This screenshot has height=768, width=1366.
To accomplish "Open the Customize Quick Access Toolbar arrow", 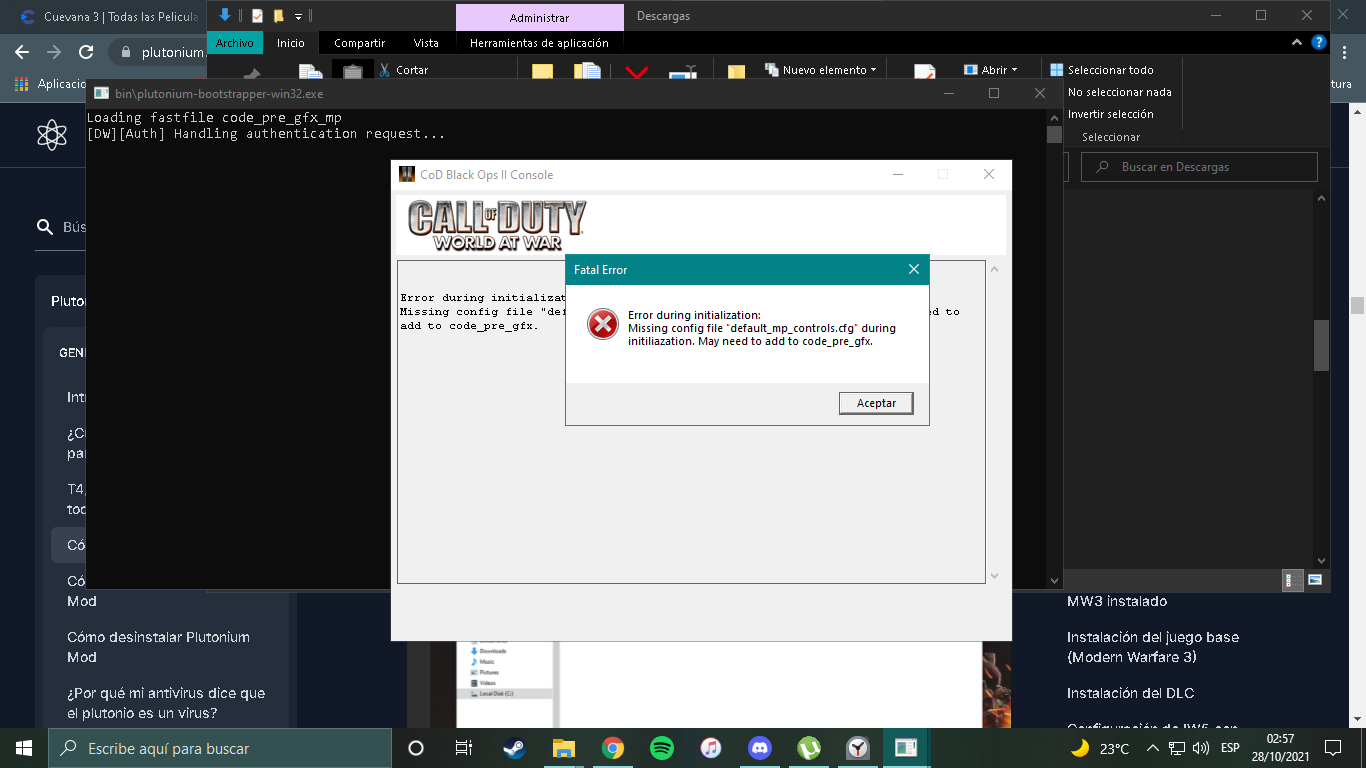I will coord(298,17).
